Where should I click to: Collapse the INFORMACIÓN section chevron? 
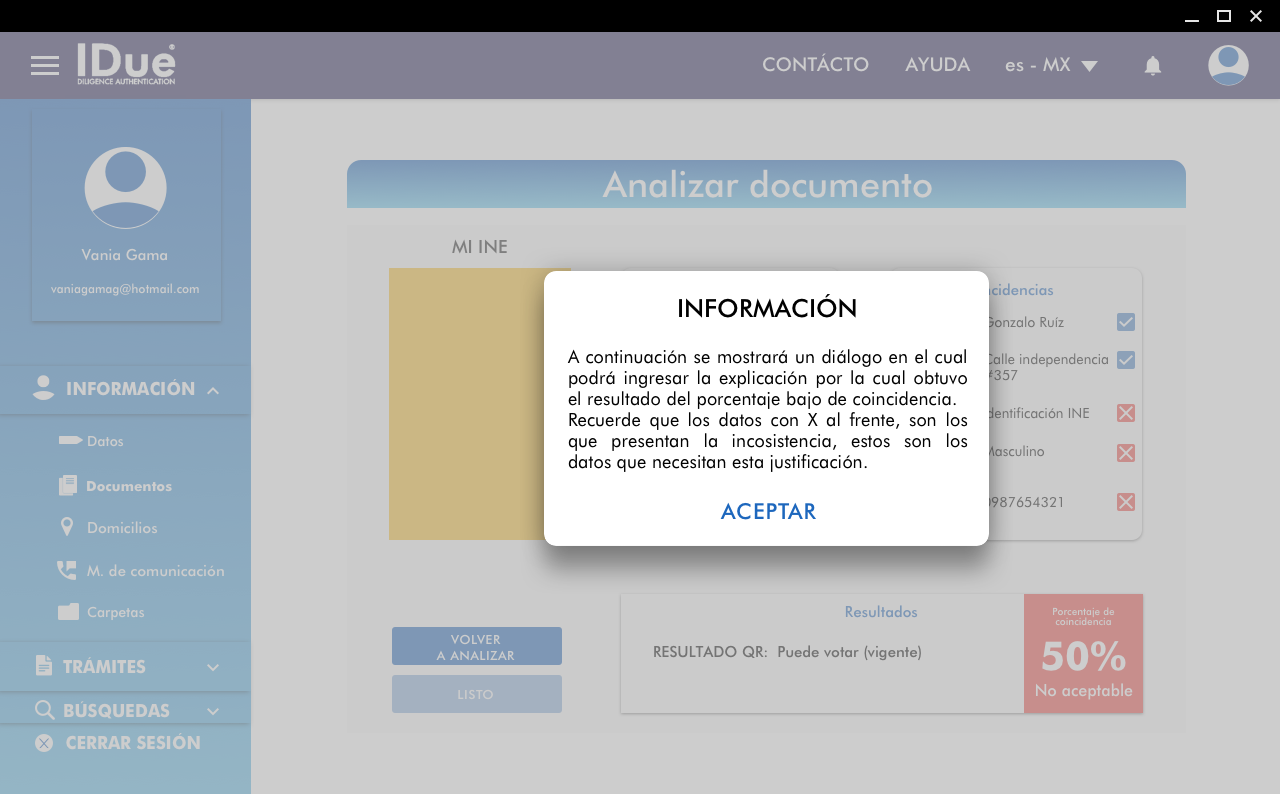point(213,390)
